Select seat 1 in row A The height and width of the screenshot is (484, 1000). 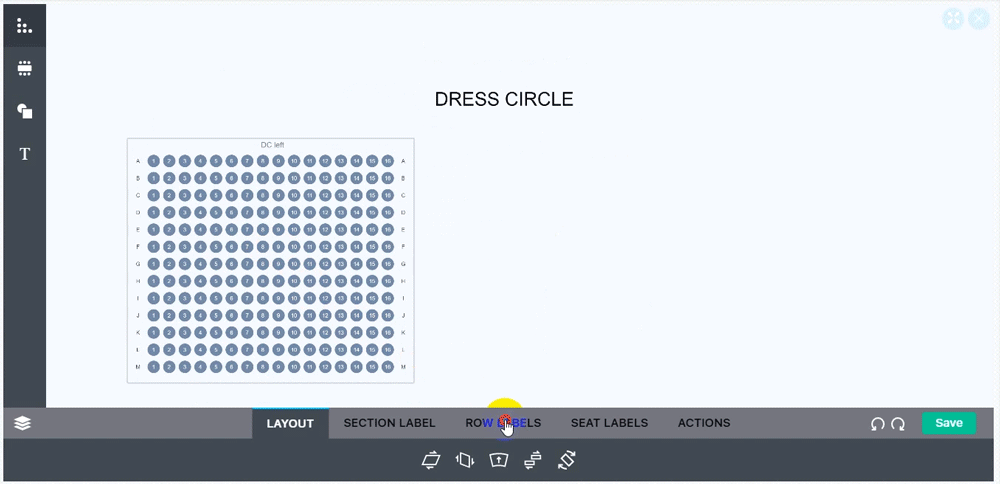point(154,161)
